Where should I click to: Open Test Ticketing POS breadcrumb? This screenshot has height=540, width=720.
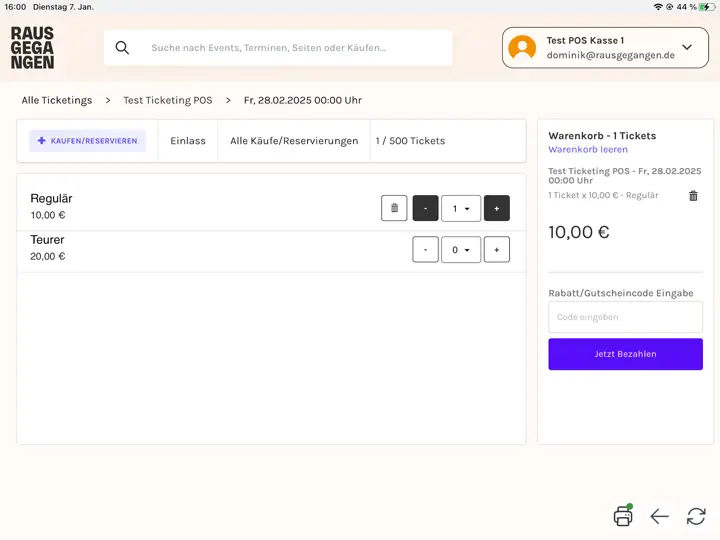168,100
